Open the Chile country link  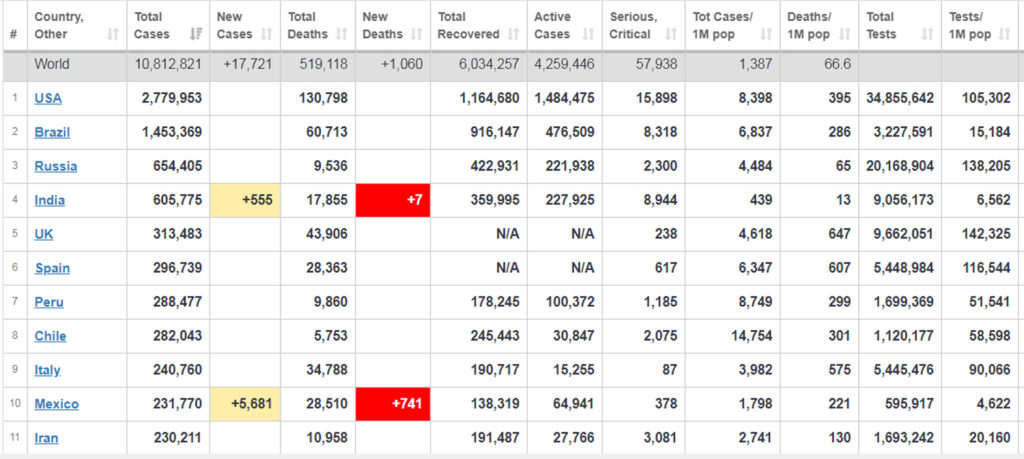(x=50, y=336)
